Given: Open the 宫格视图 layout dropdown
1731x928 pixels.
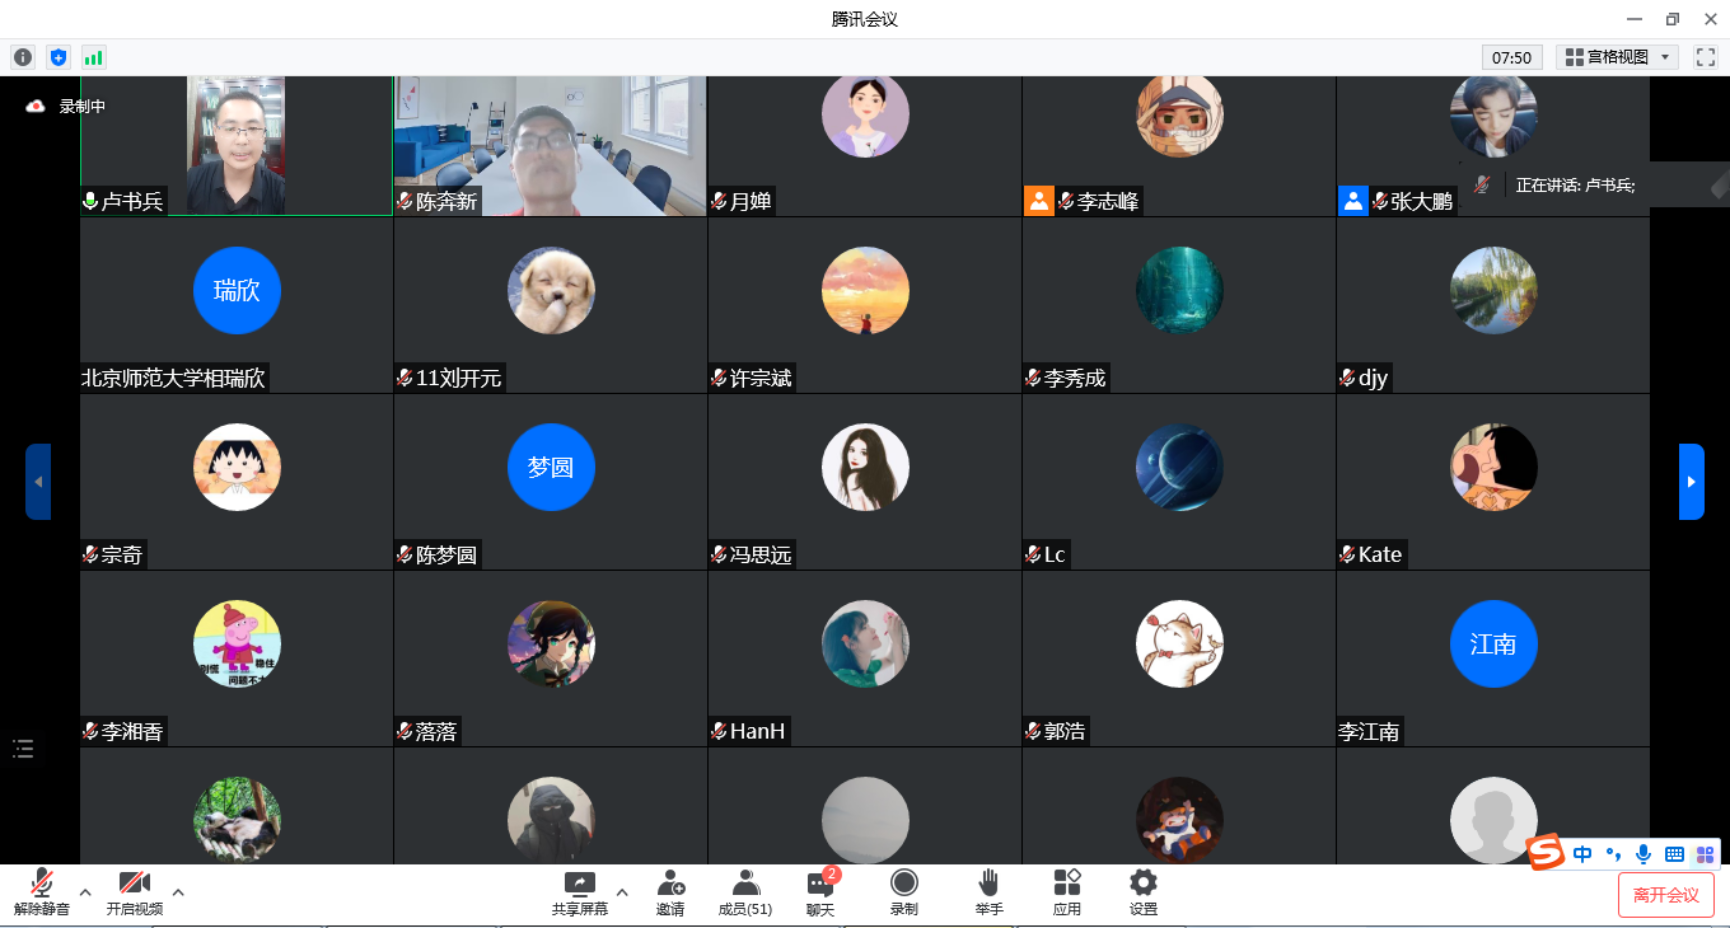Looking at the screenshot, I should 1617,57.
